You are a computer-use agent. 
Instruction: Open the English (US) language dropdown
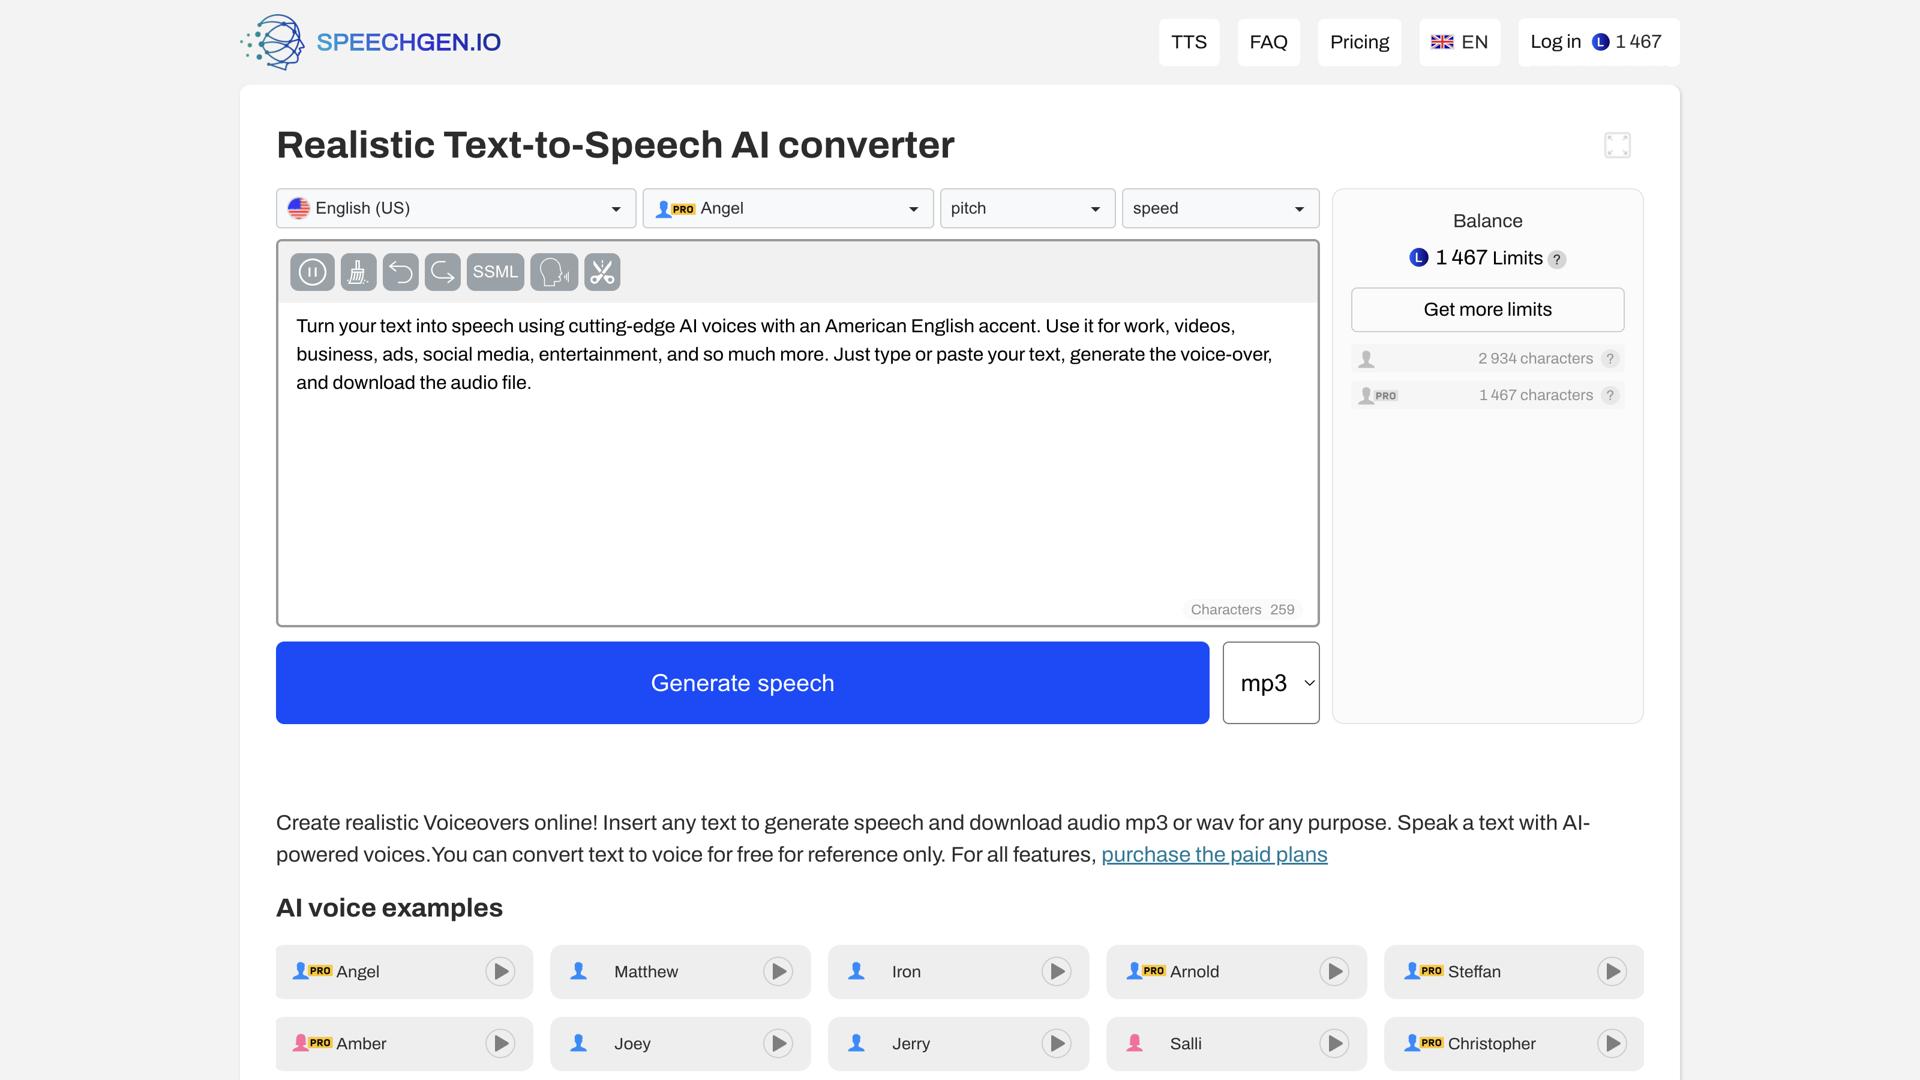click(455, 208)
